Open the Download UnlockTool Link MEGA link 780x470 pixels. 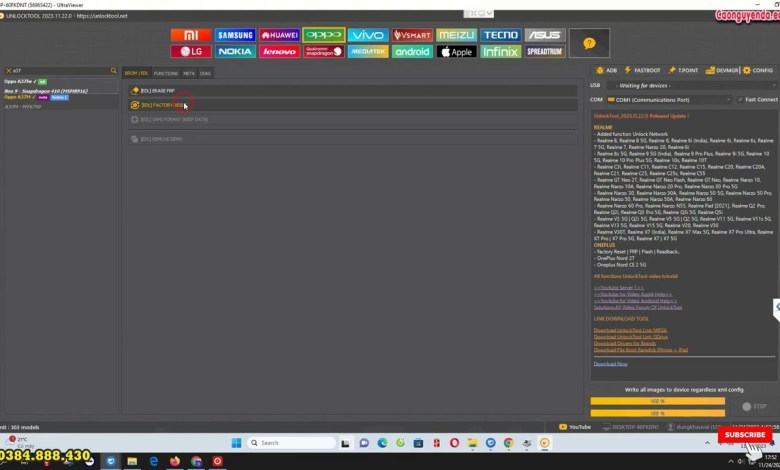click(630, 330)
